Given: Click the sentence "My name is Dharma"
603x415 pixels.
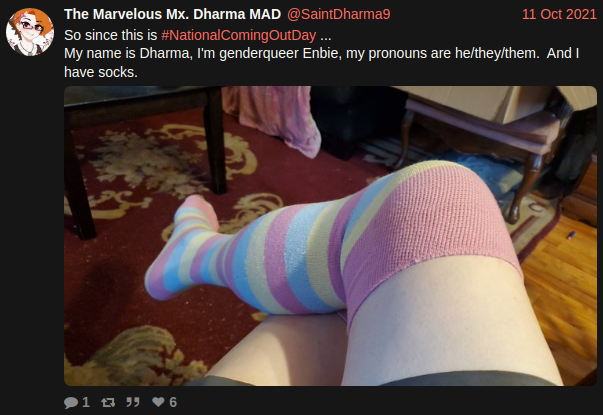Looking at the screenshot, I should point(128,53).
